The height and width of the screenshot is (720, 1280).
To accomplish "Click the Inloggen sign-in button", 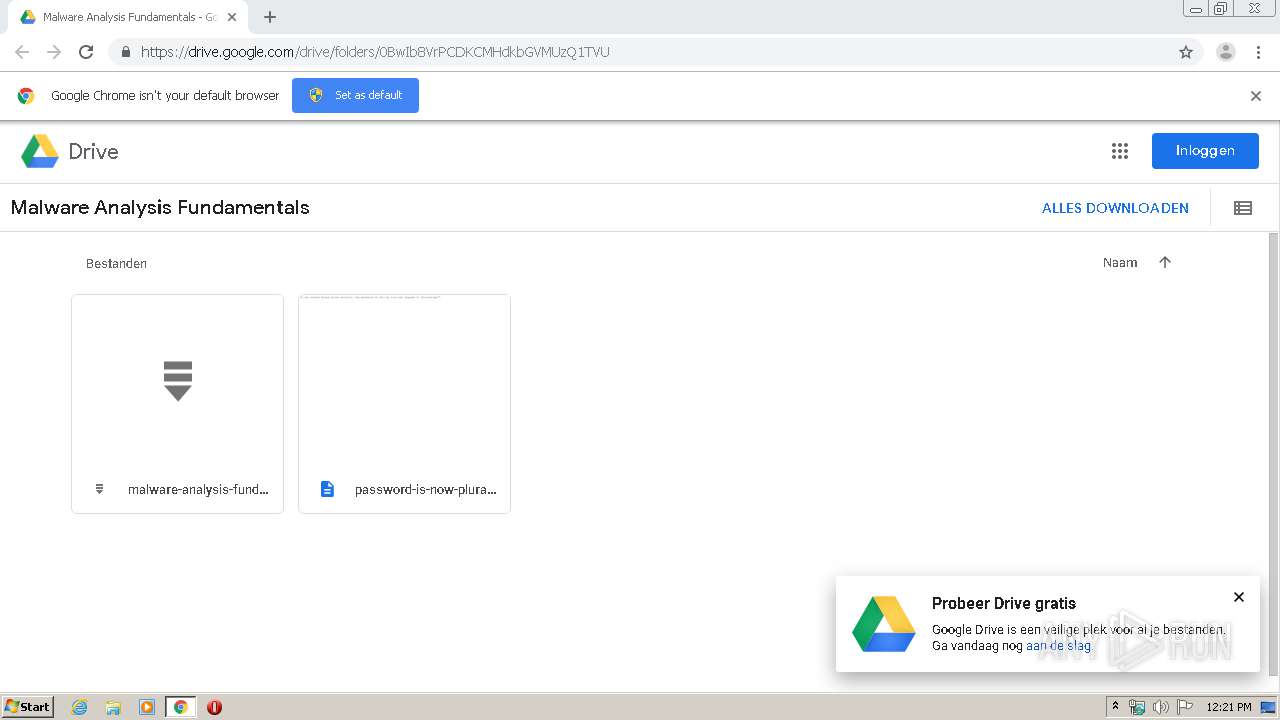I will click(1205, 151).
